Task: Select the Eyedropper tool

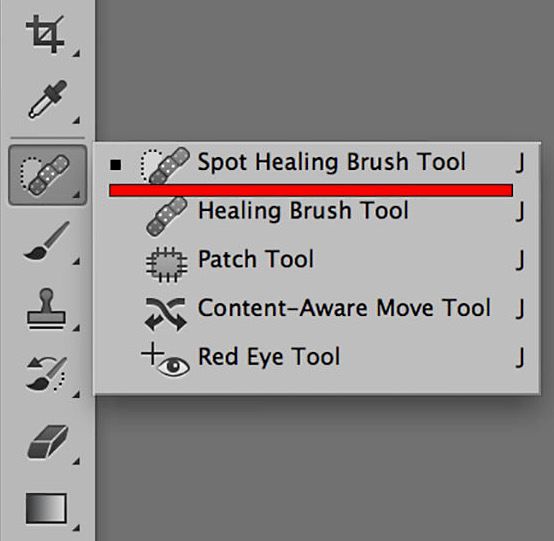Action: (x=48, y=99)
